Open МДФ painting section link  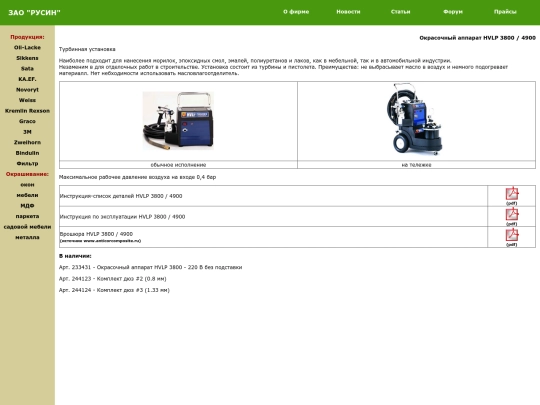coord(27,206)
